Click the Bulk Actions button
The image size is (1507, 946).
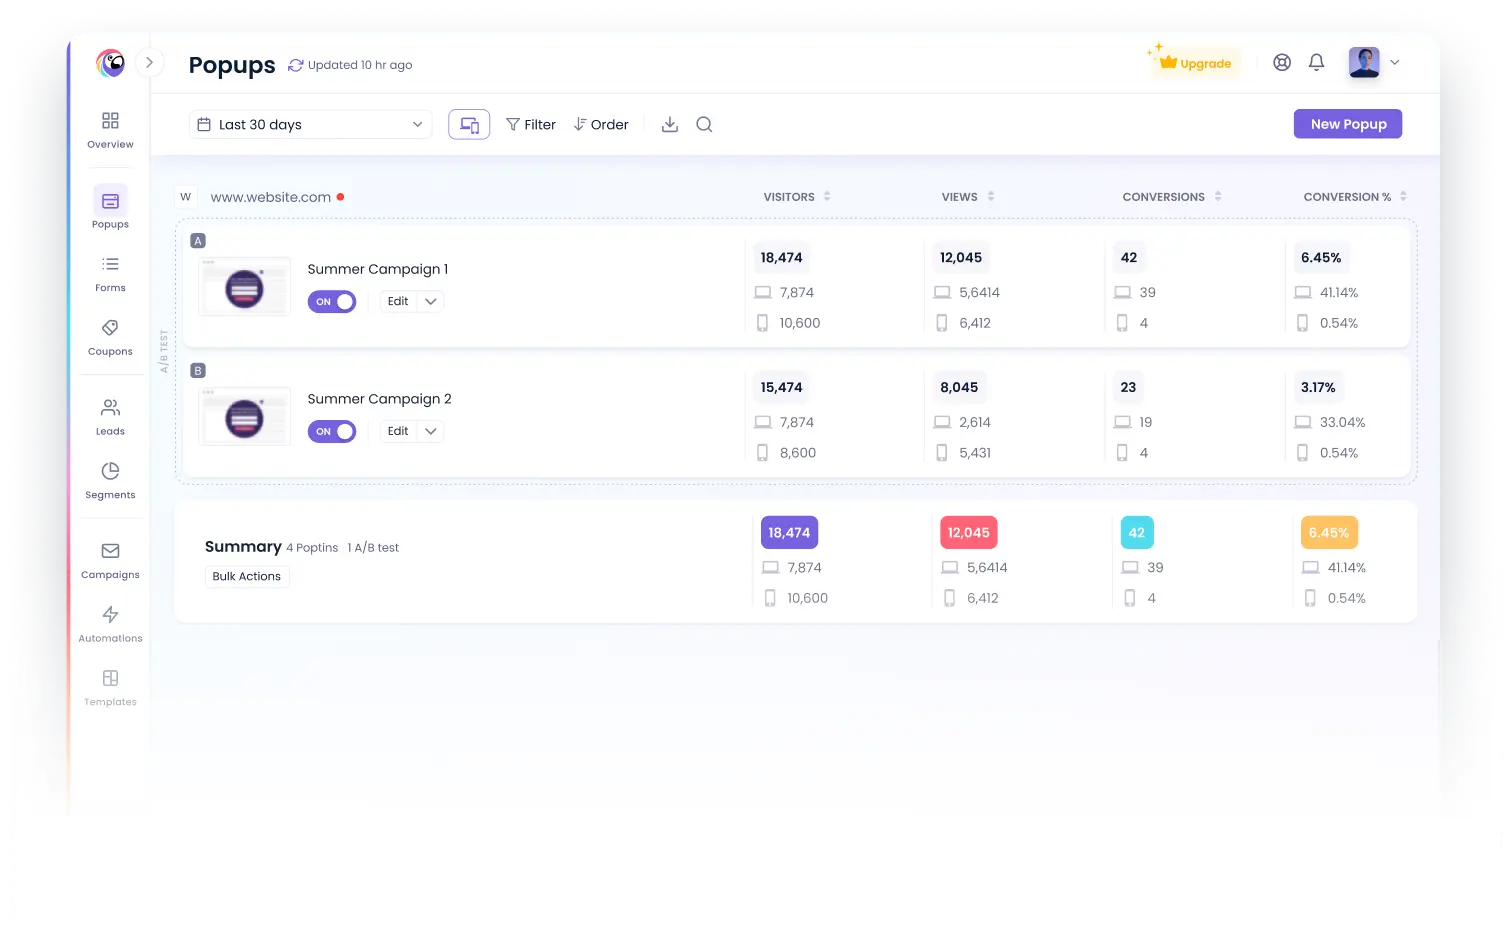pos(247,576)
